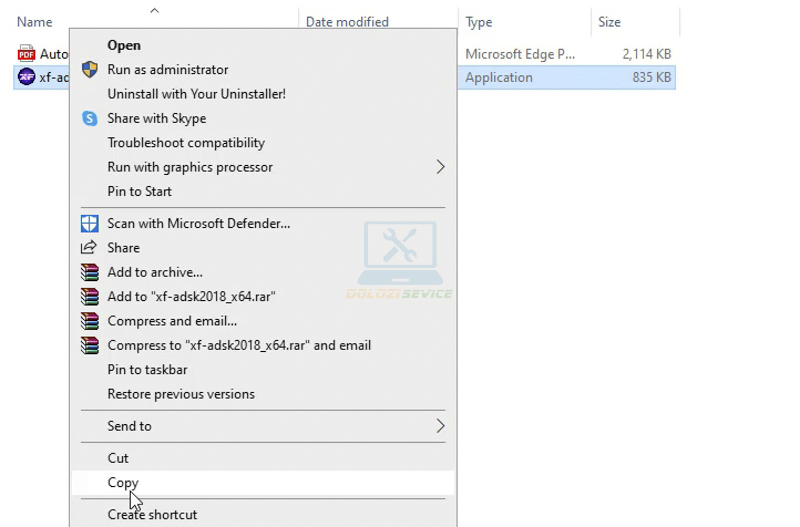This screenshot has width=800, height=527.
Task: Choose Cut in the context menu
Action: [x=118, y=458]
